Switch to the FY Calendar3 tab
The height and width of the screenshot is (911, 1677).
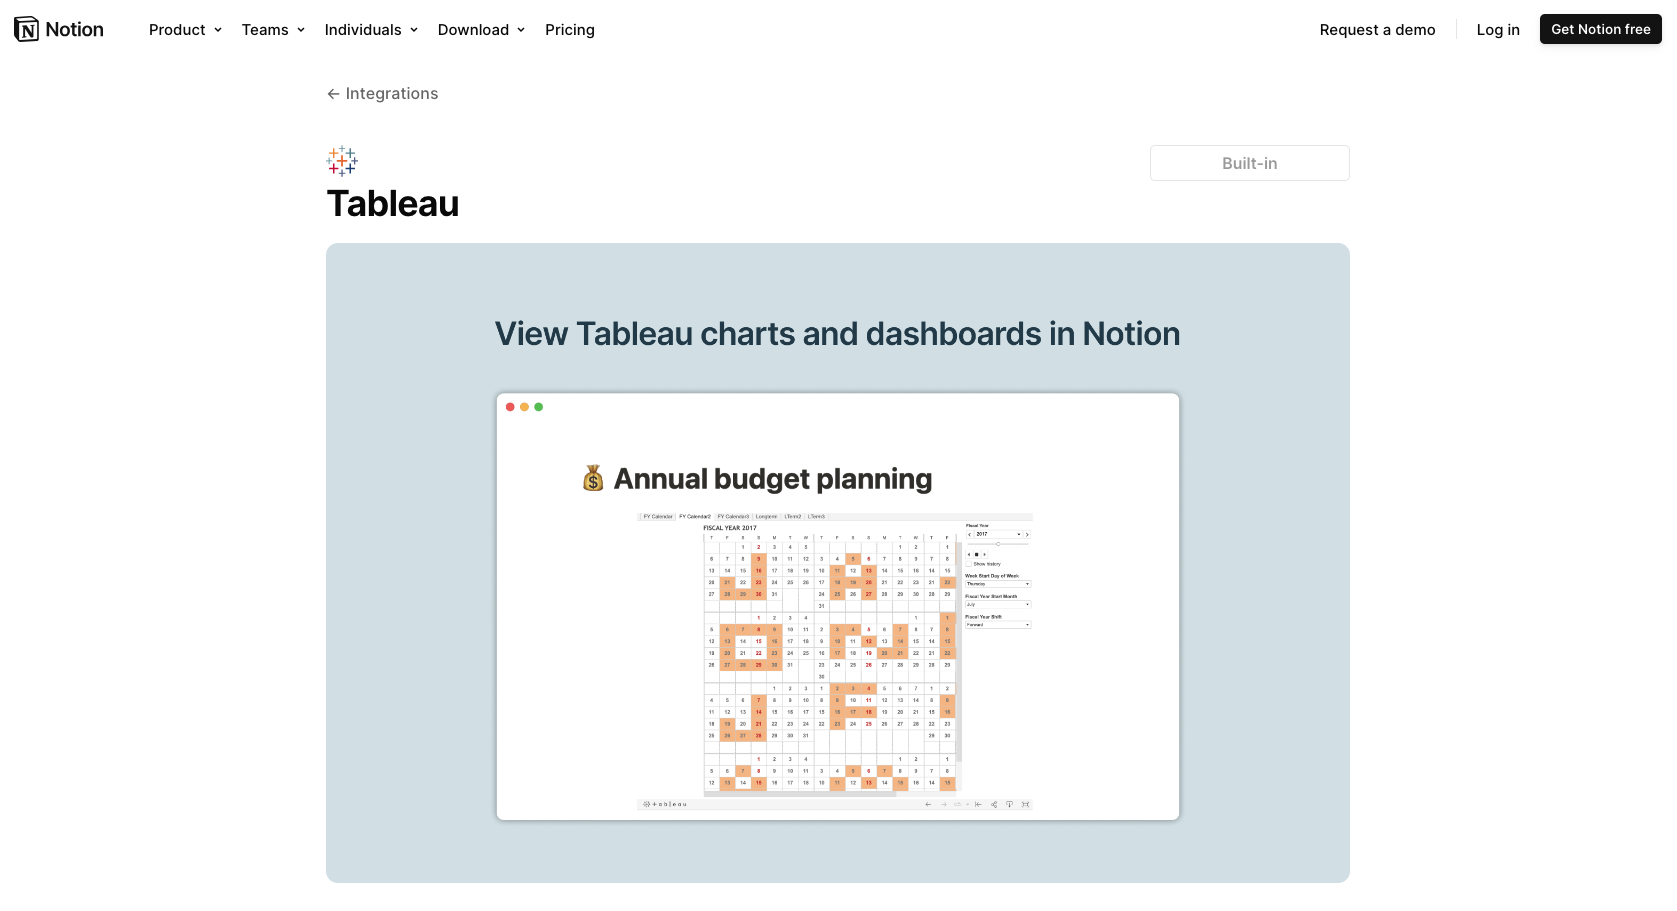(733, 517)
